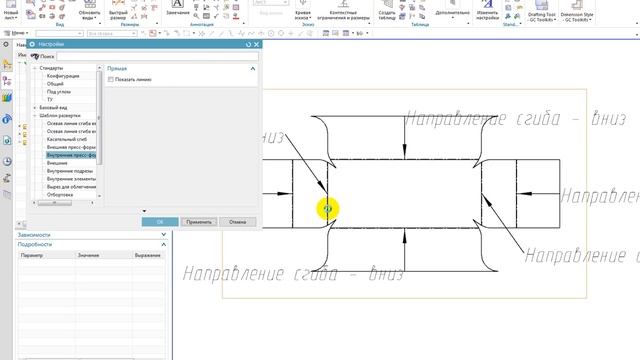Select top Направление сгиба – вниз note
This screenshot has width=640, height=360.
[515, 119]
